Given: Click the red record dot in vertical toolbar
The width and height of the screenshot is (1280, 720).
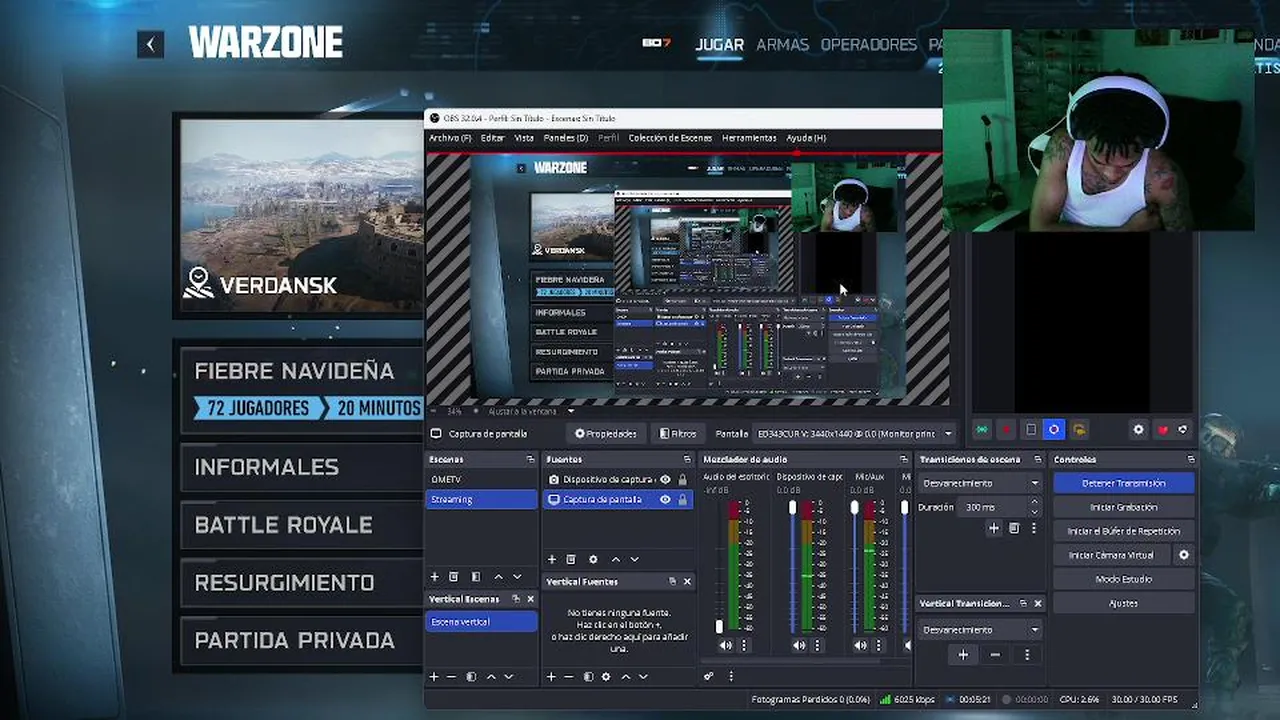Looking at the screenshot, I should (x=1007, y=429).
